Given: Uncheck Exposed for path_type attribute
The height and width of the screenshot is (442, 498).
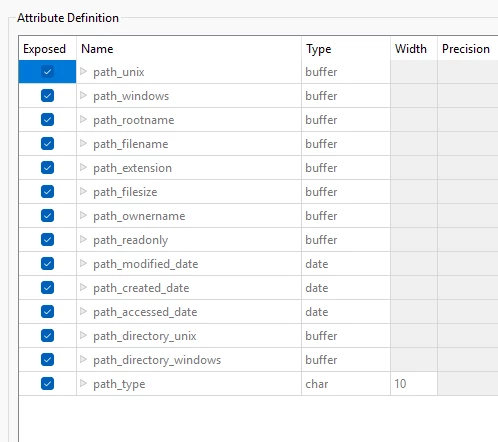Looking at the screenshot, I should click(47, 384).
